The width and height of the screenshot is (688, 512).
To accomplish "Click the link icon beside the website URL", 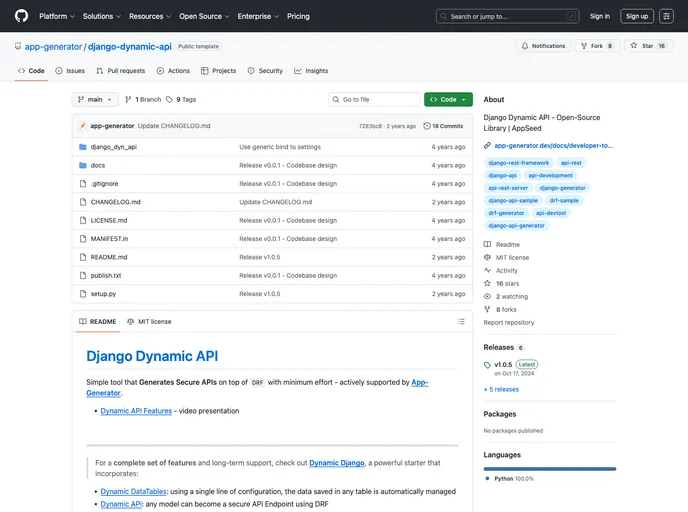I will tap(487, 146).
